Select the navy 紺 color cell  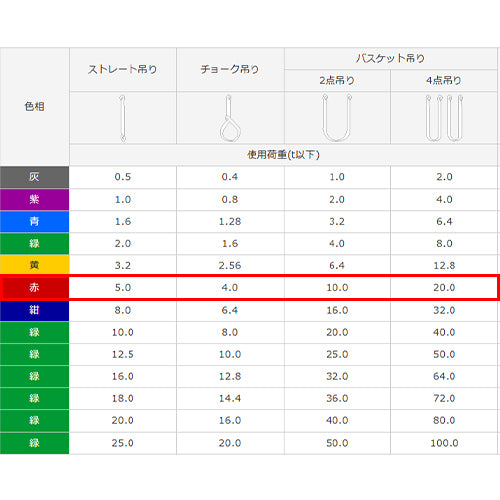tap(34, 310)
